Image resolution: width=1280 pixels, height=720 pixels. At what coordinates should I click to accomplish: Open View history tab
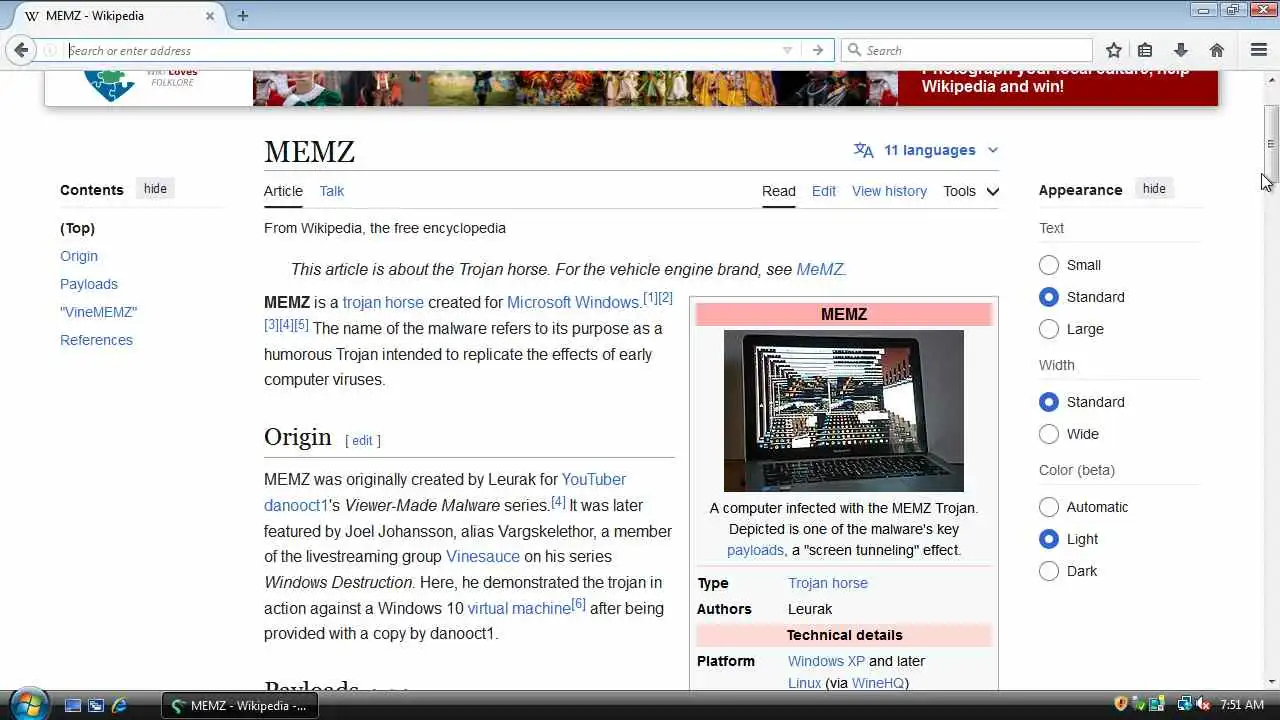coord(889,191)
